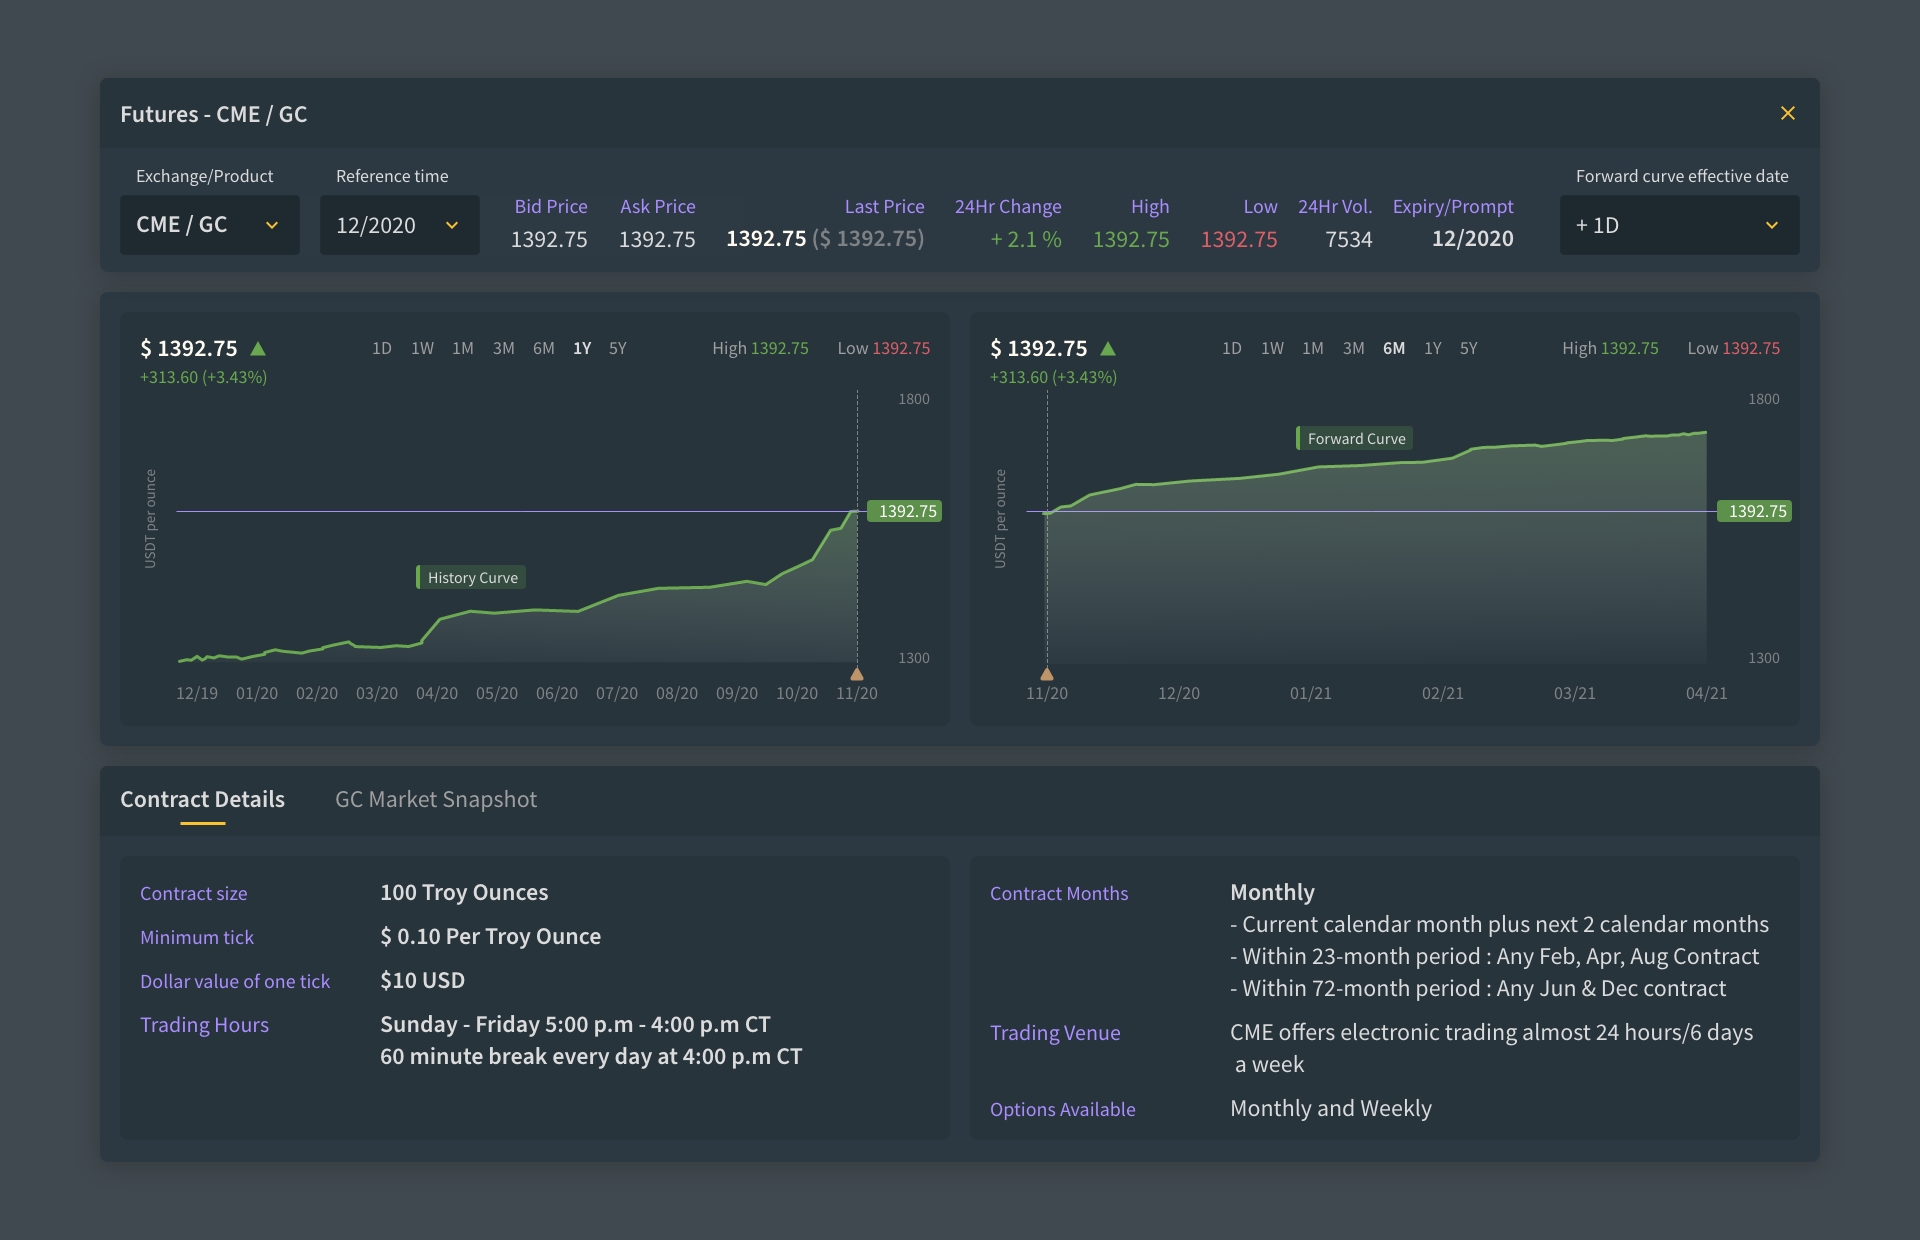
Task: Click the chevron beside + 1D
Action: click(1772, 226)
